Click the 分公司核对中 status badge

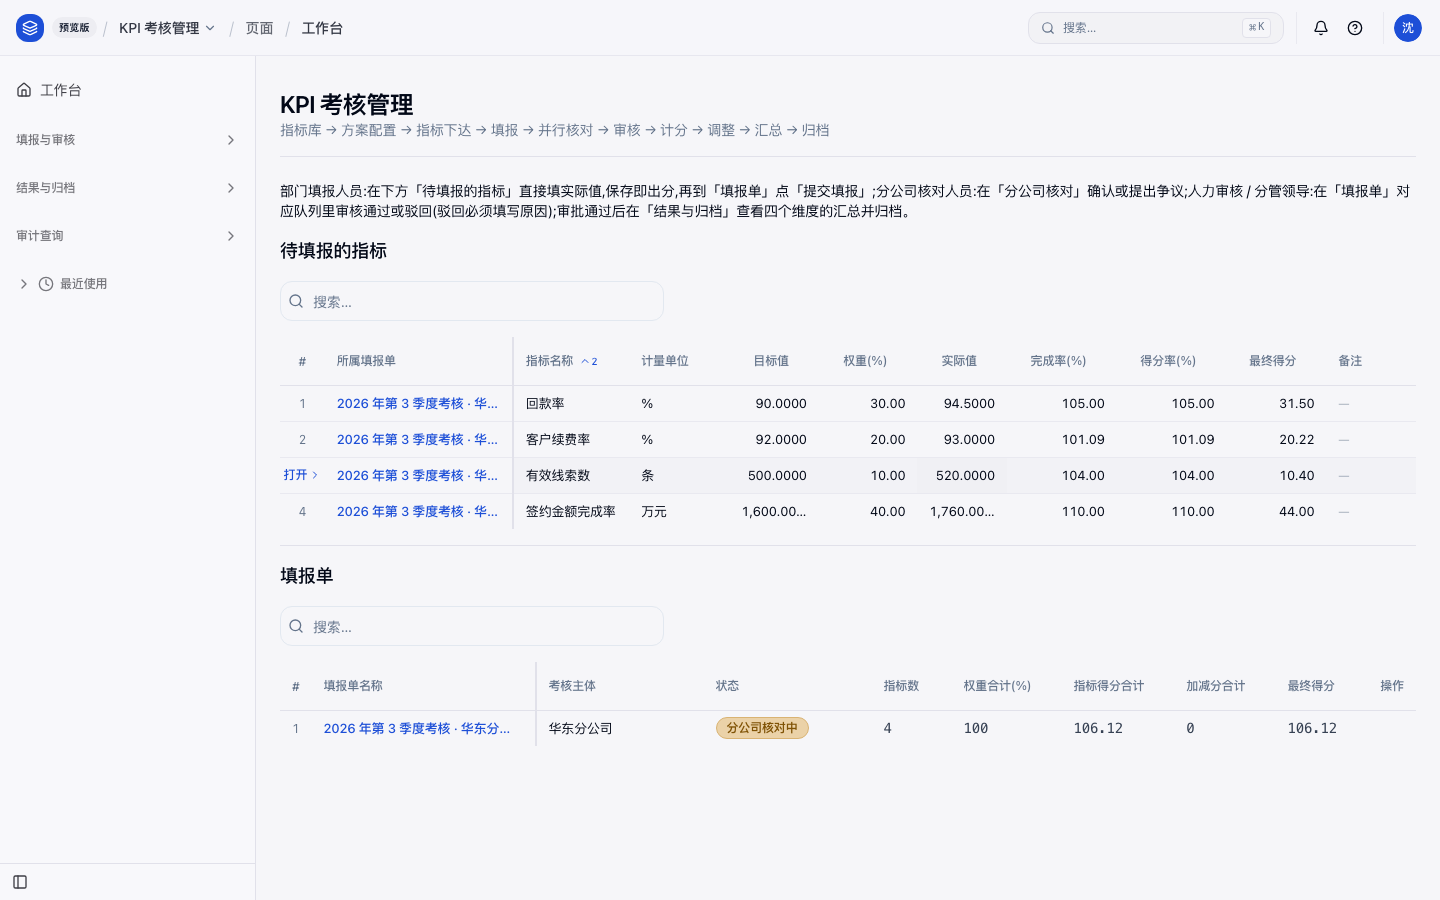click(x=762, y=728)
